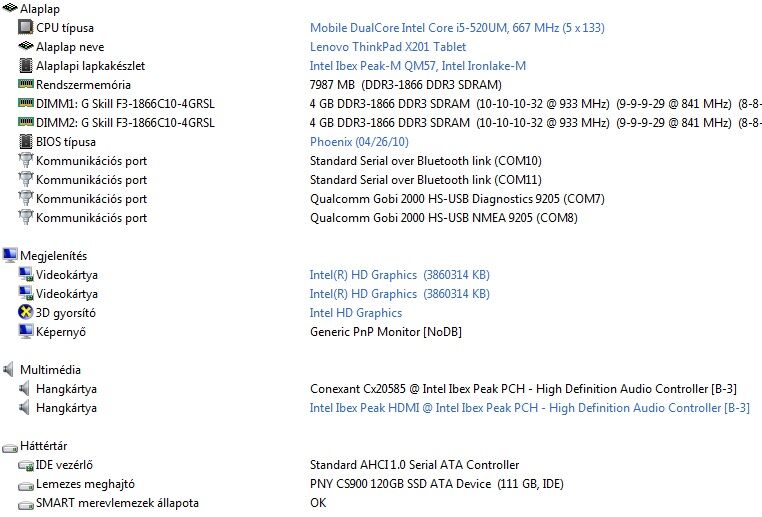This screenshot has width=762, height=517.
Task: Open the Intel HD Graphics 3D accelerator link
Action: (x=356, y=313)
